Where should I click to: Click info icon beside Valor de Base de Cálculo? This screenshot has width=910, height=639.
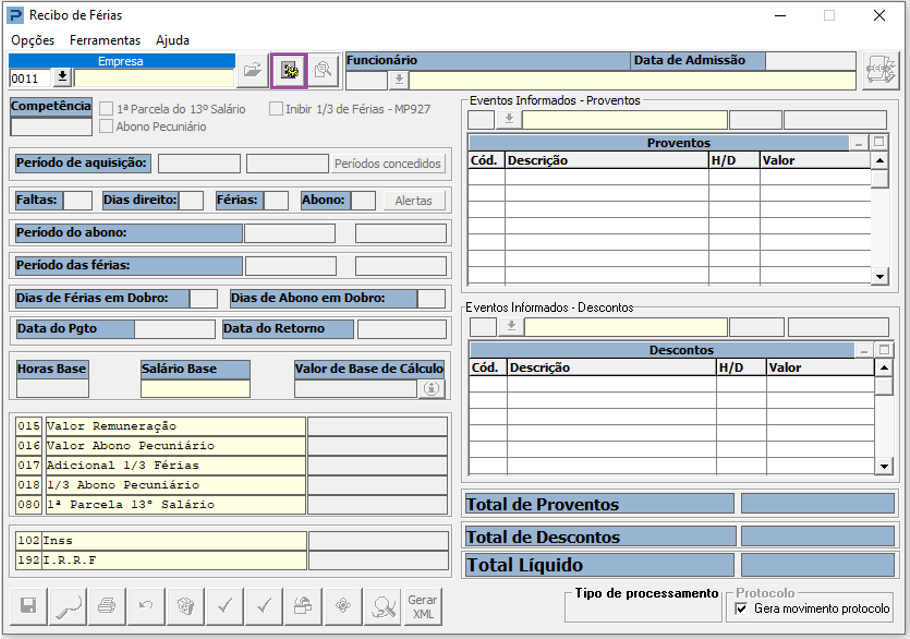coord(431,388)
